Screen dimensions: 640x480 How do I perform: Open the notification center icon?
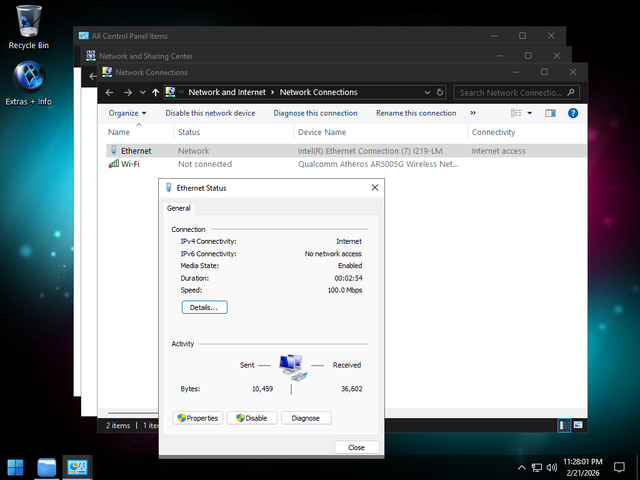(619, 467)
